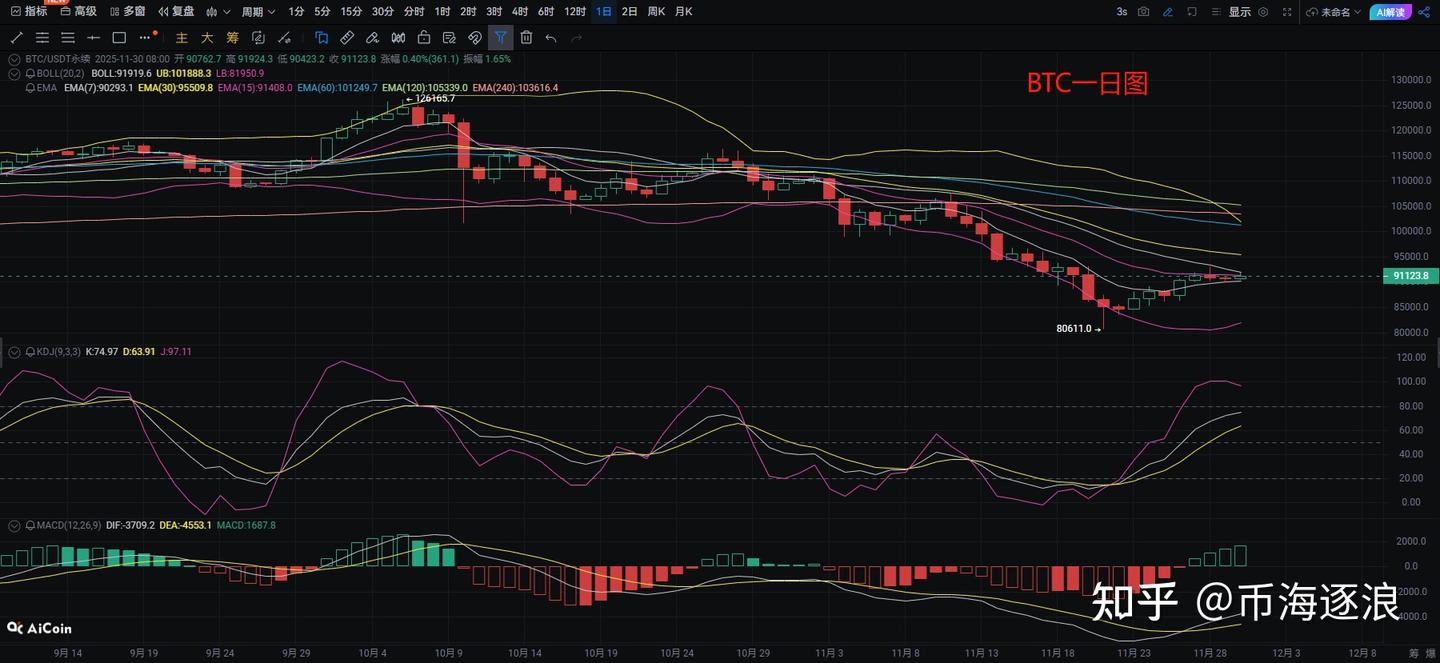Undo the last chart action
Screen dimensions: 1440x663
550,37
